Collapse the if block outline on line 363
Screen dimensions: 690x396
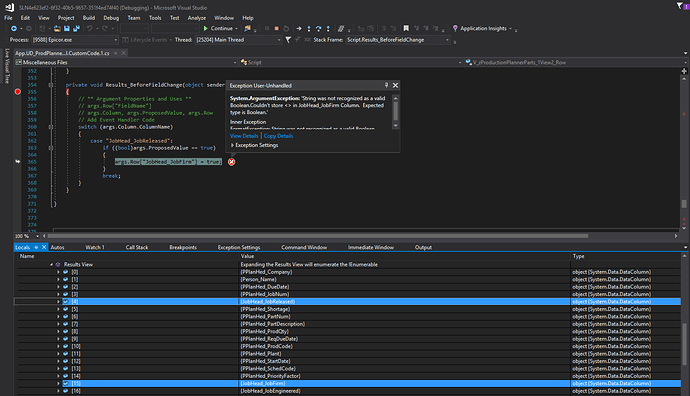click(51, 148)
